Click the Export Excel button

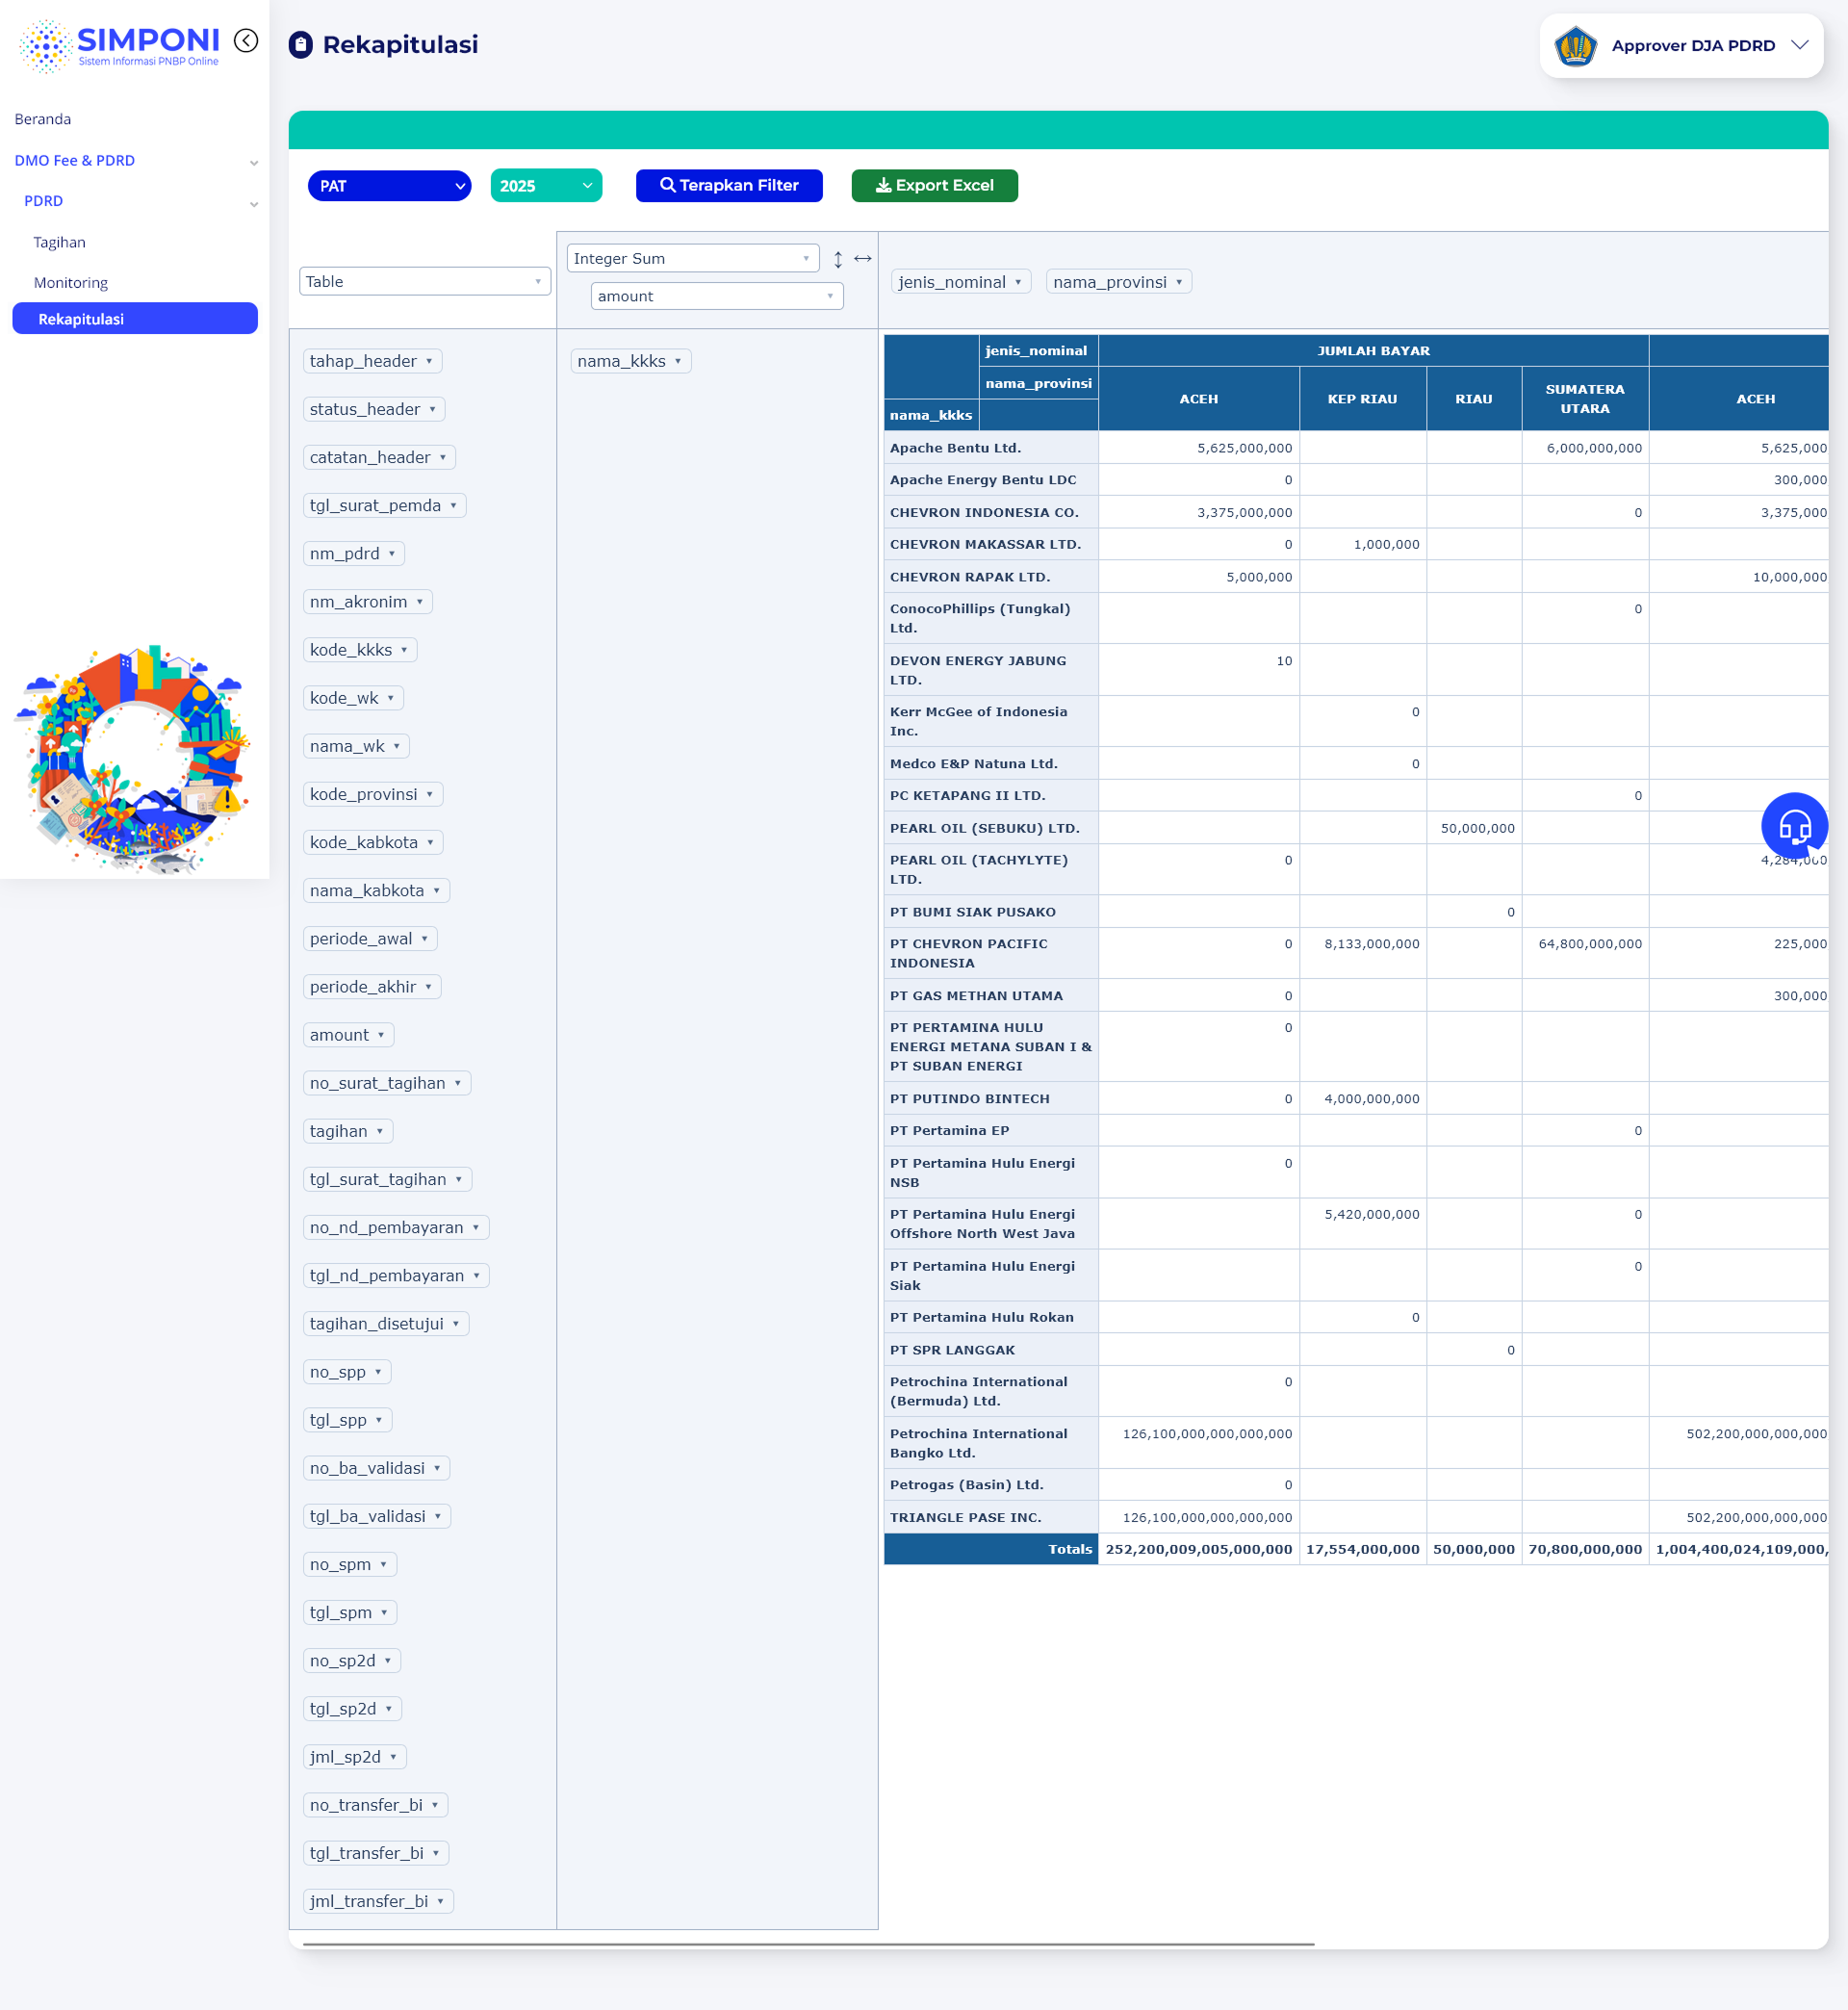[x=935, y=186]
